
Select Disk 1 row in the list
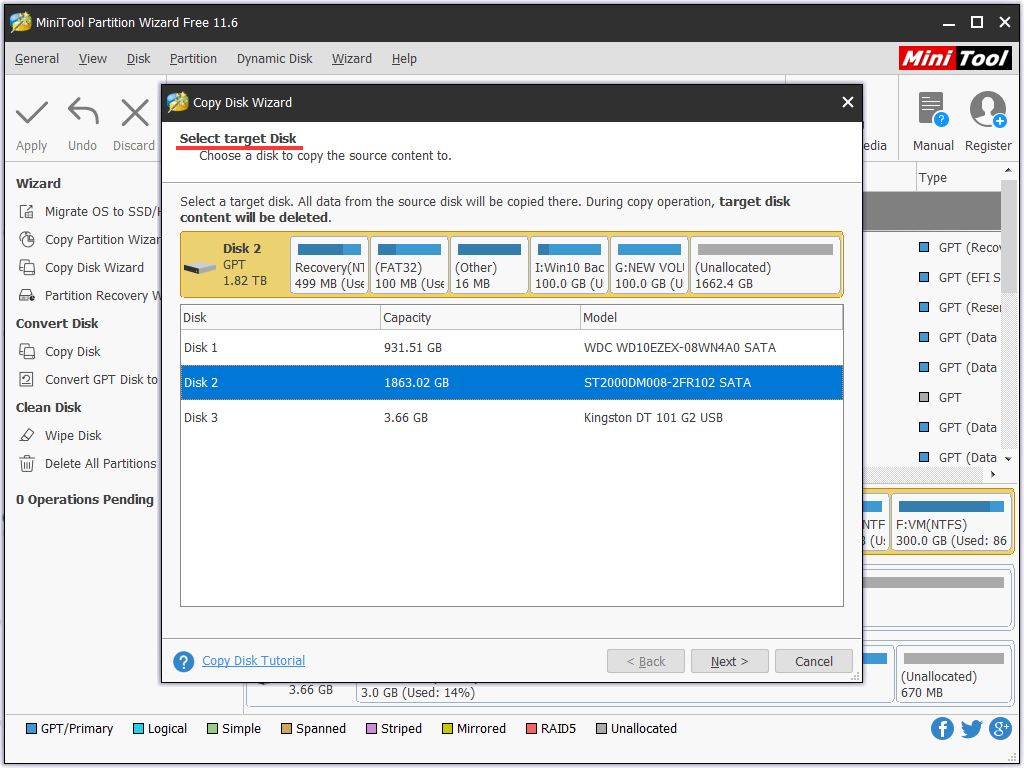(512, 347)
